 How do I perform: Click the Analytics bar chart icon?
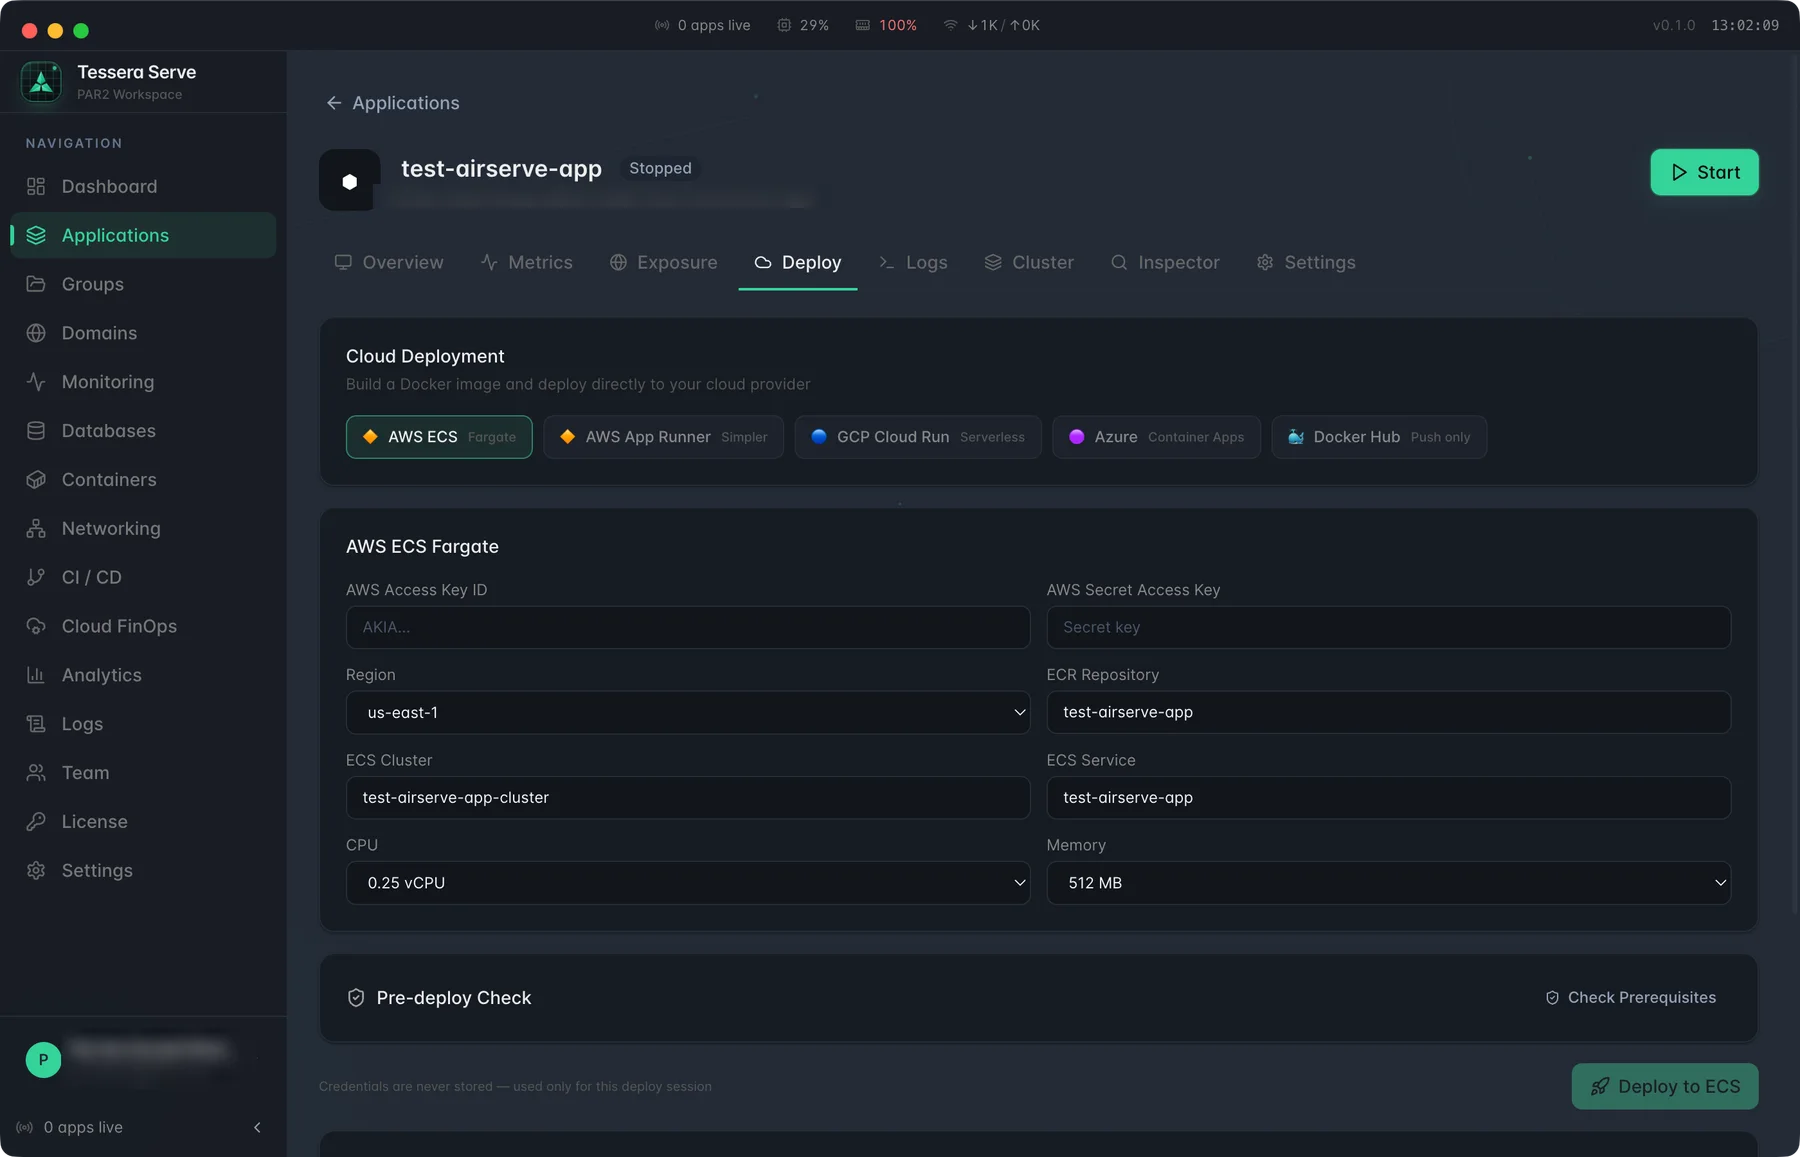point(36,675)
